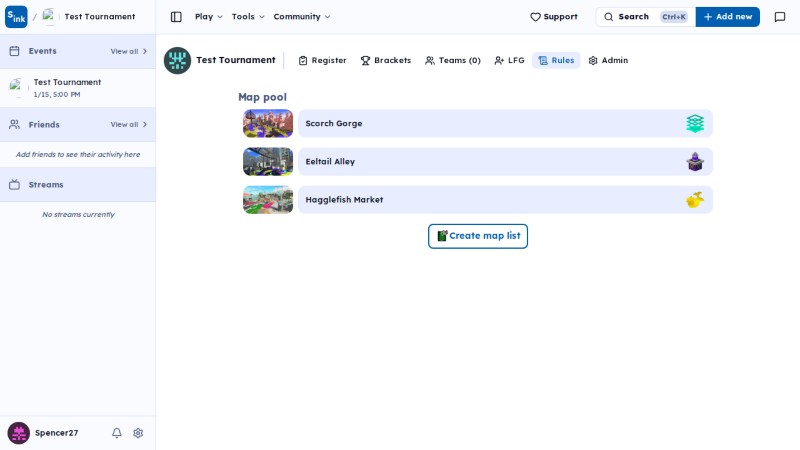Click the Tower Control icon on Eeltail Alley
This screenshot has height=450, width=800.
click(x=695, y=162)
